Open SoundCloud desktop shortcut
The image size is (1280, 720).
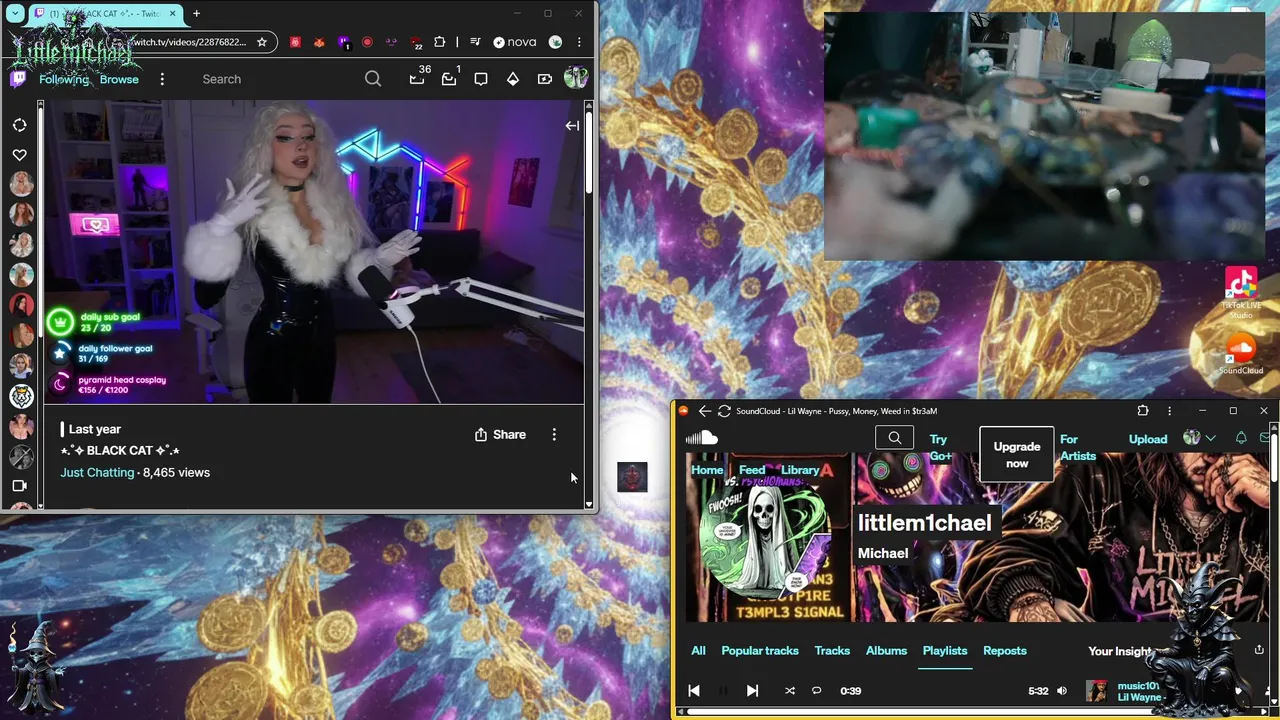pyautogui.click(x=1241, y=354)
